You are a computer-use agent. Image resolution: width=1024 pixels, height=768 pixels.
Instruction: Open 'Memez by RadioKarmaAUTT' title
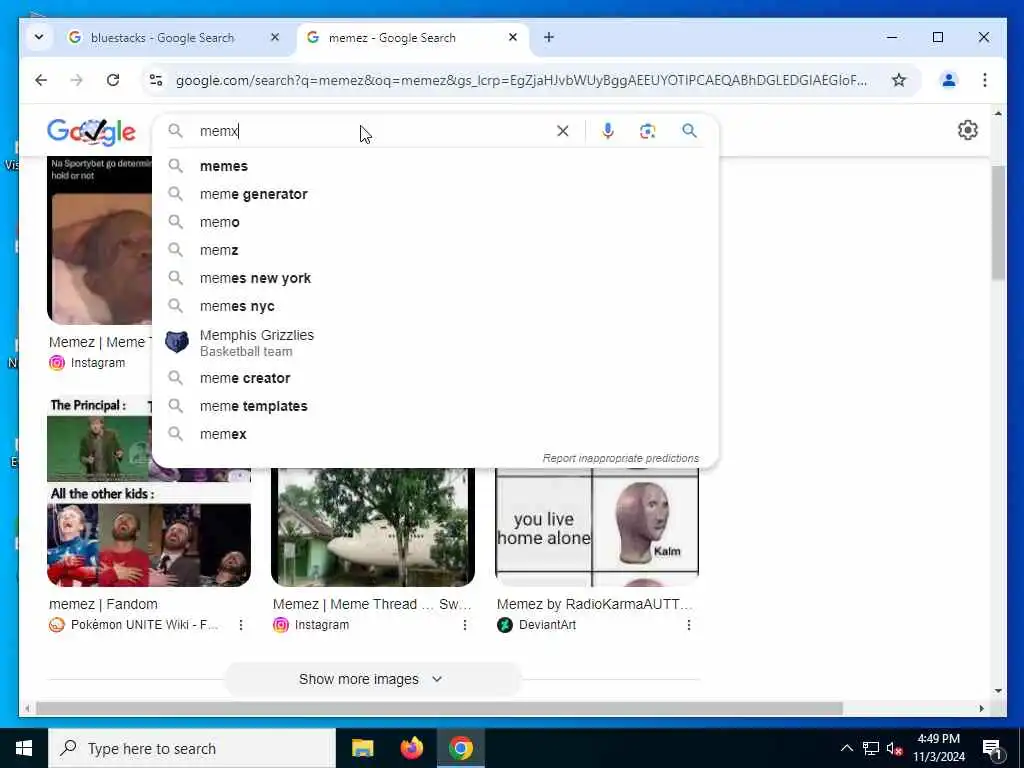[594, 604]
